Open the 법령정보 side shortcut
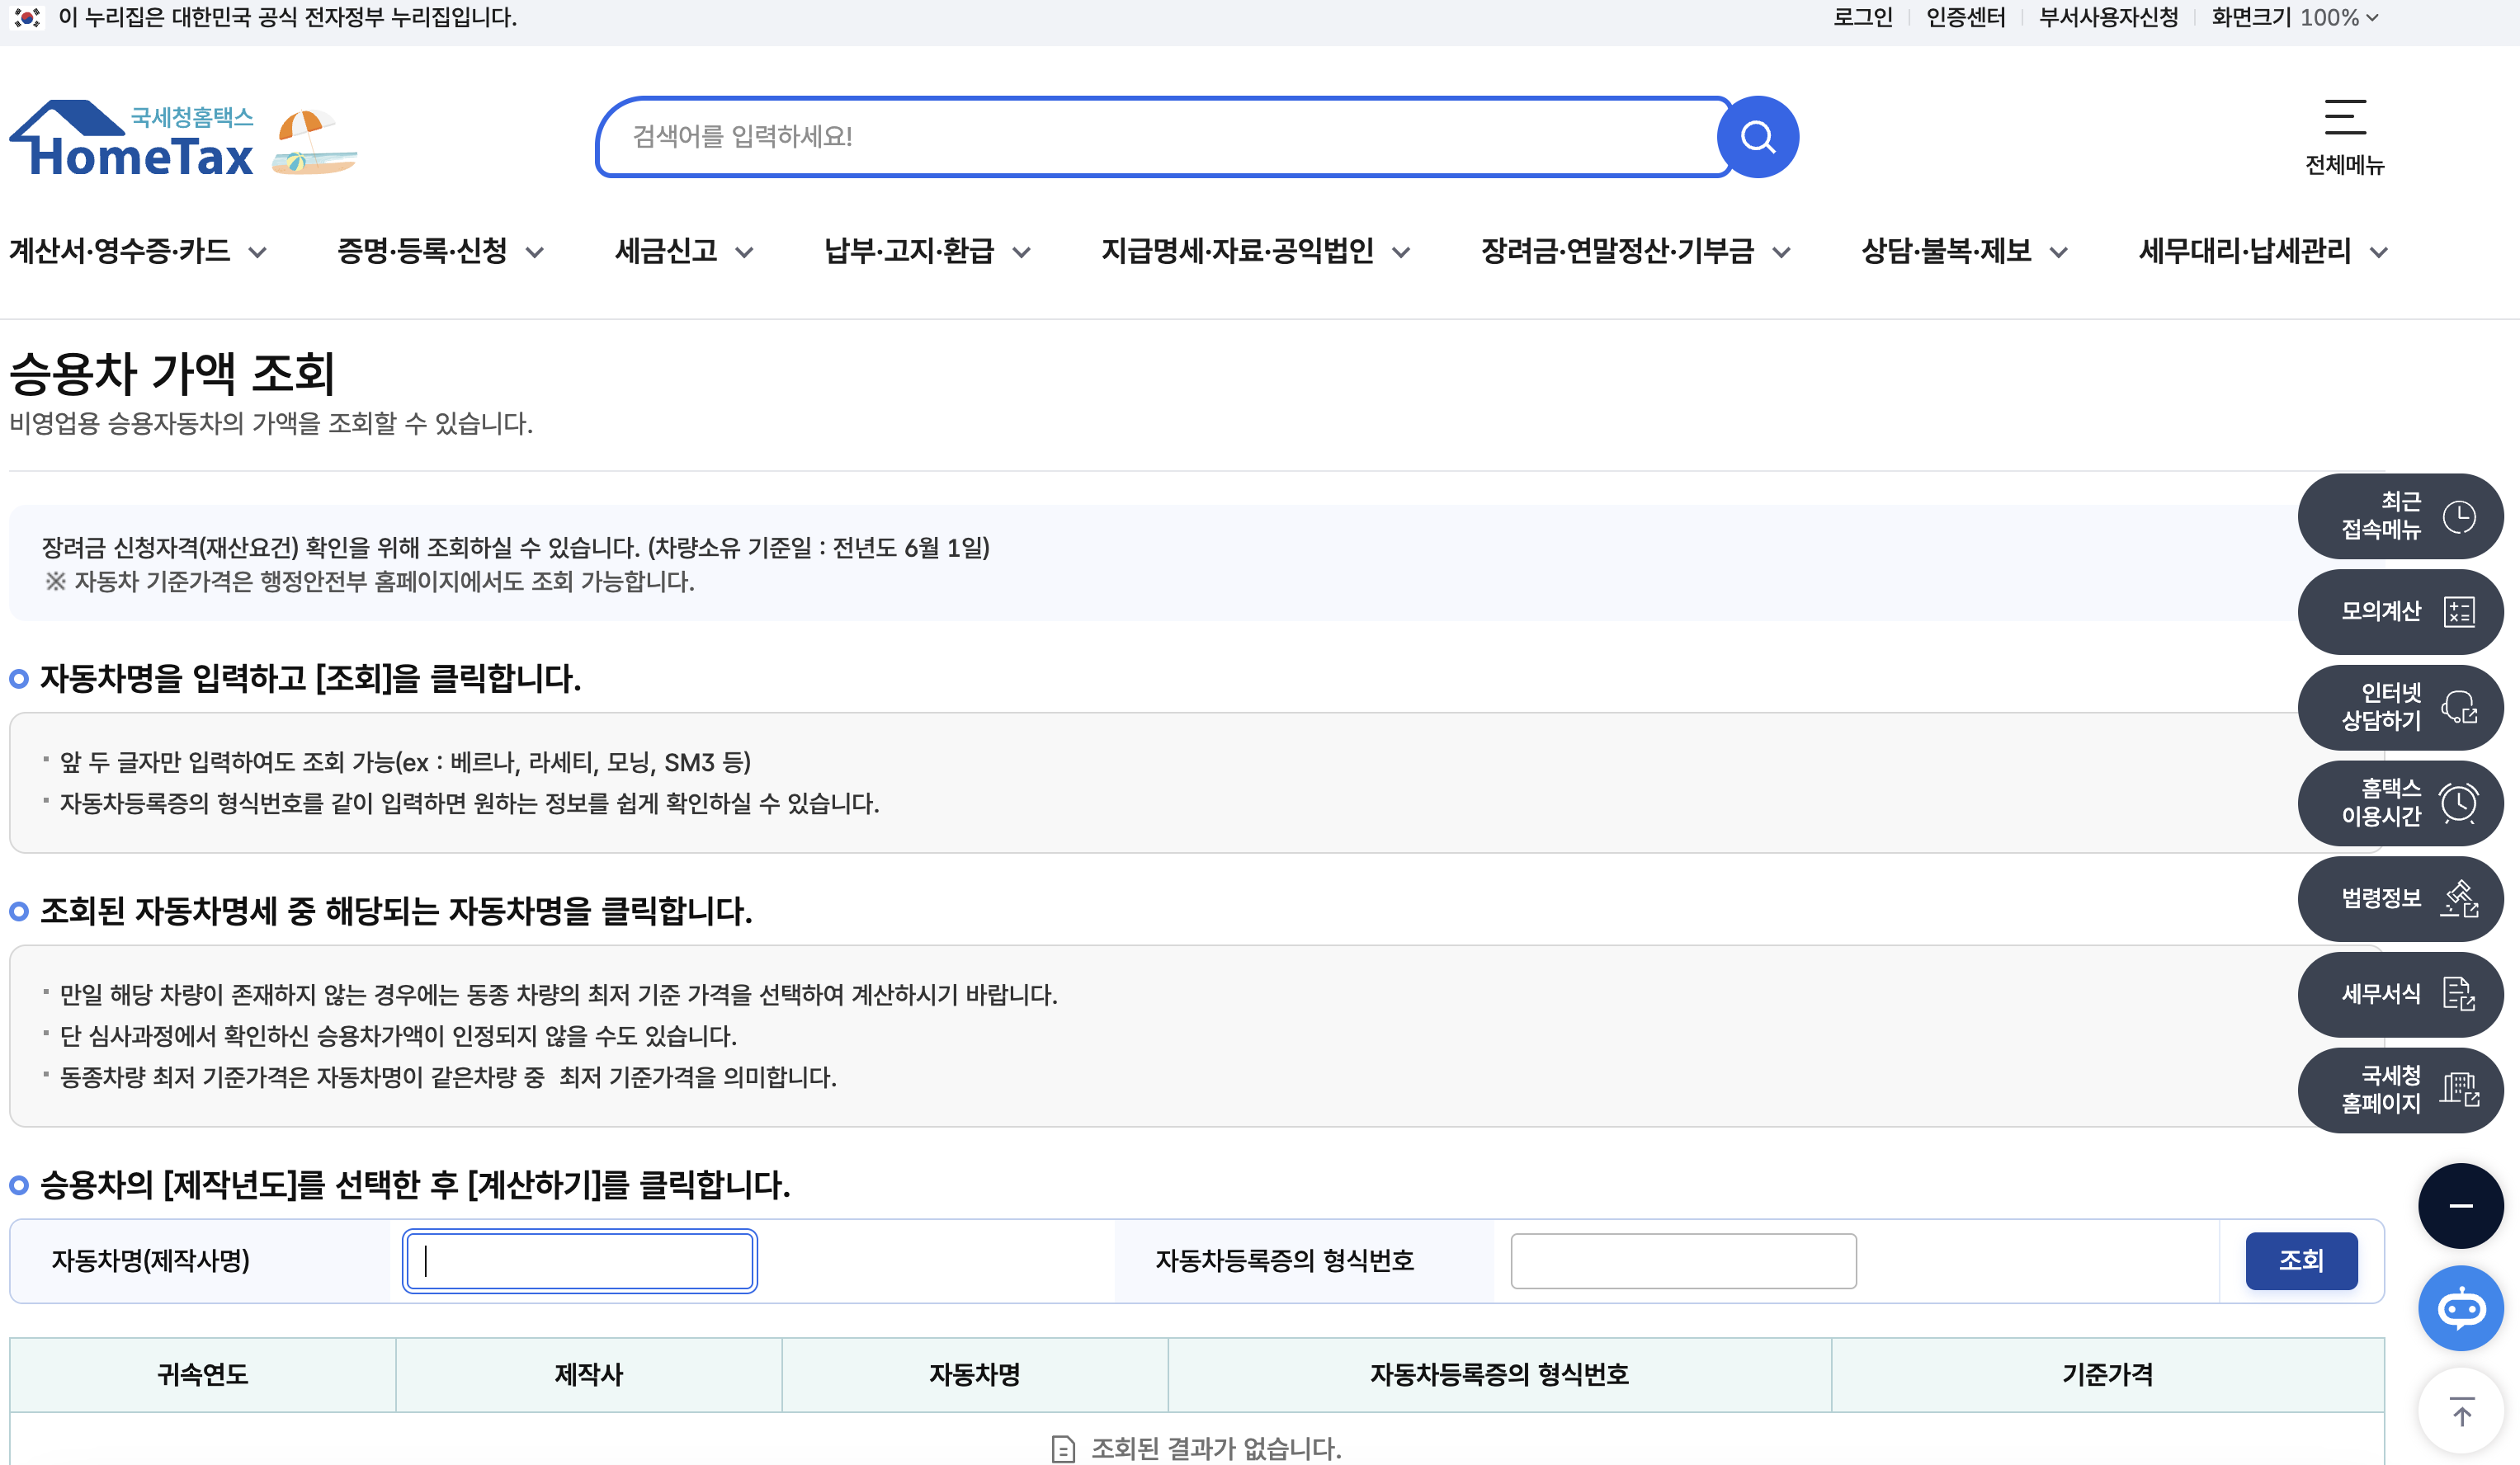Viewport: 2520px width, 1465px height. 2399,898
